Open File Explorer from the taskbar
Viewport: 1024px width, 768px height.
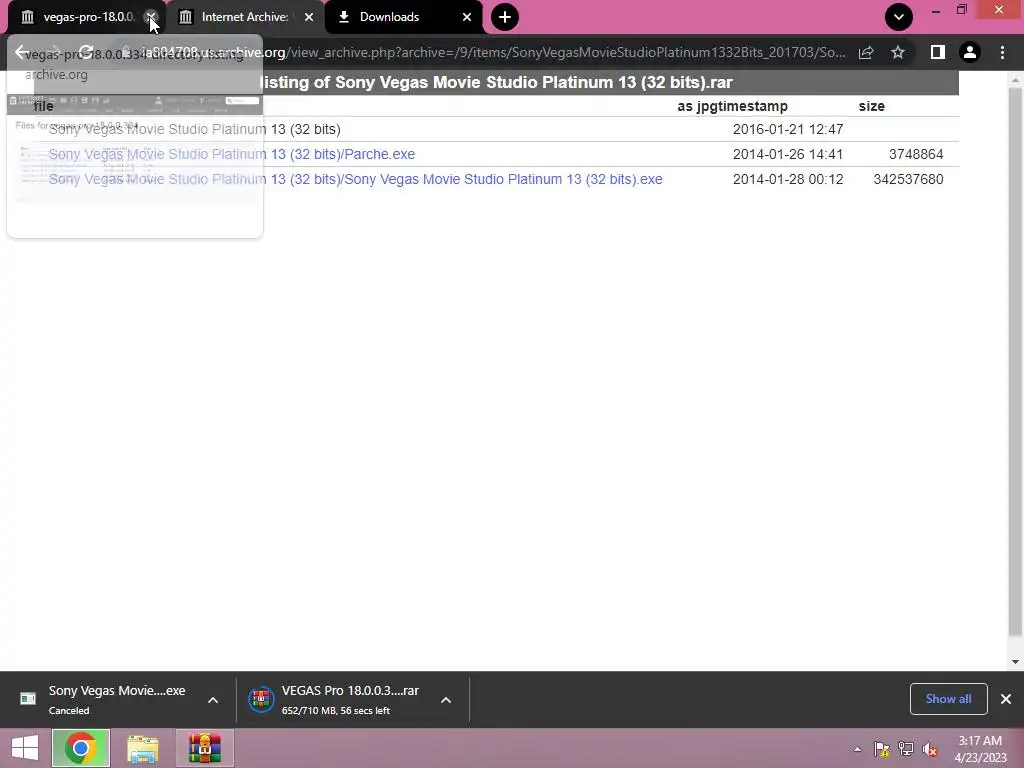[142, 748]
